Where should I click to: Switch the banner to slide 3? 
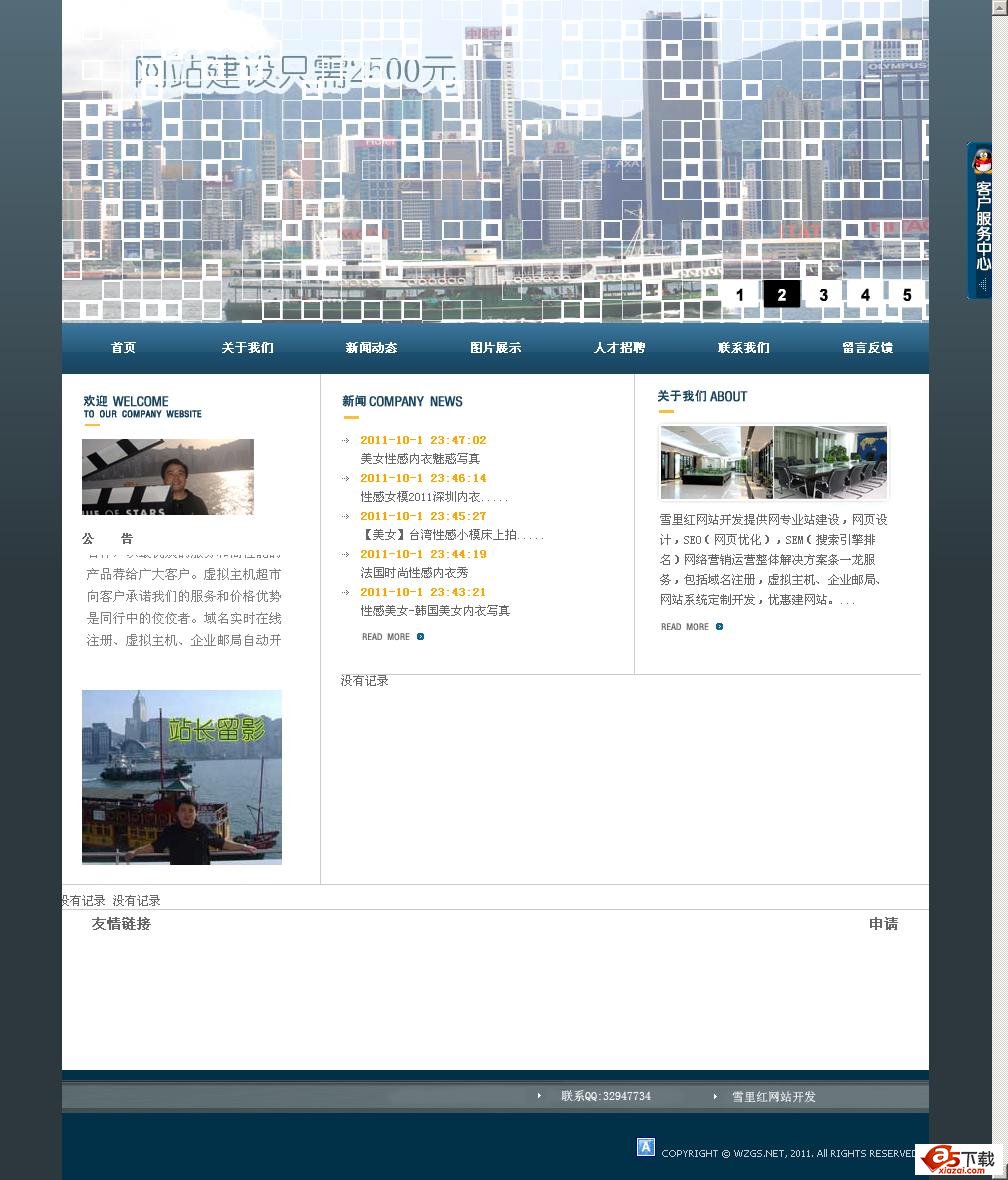tap(824, 295)
